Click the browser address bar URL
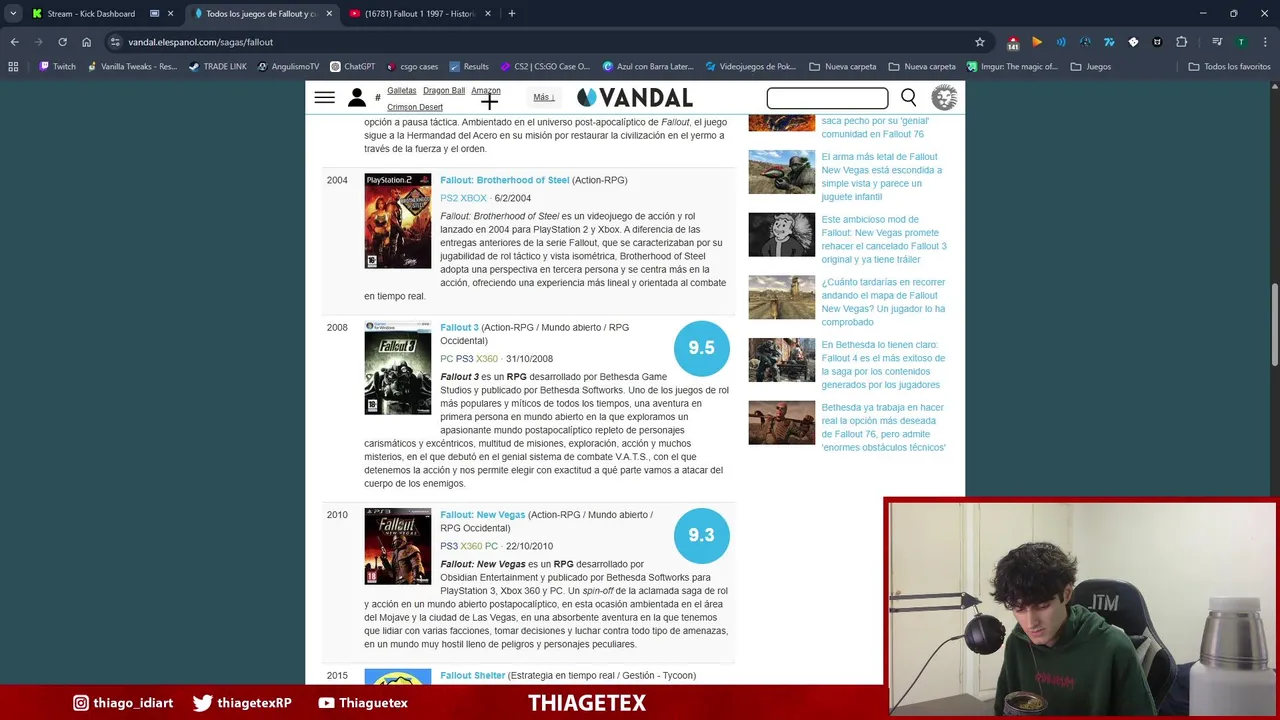Image resolution: width=1280 pixels, height=720 pixels. click(200, 42)
